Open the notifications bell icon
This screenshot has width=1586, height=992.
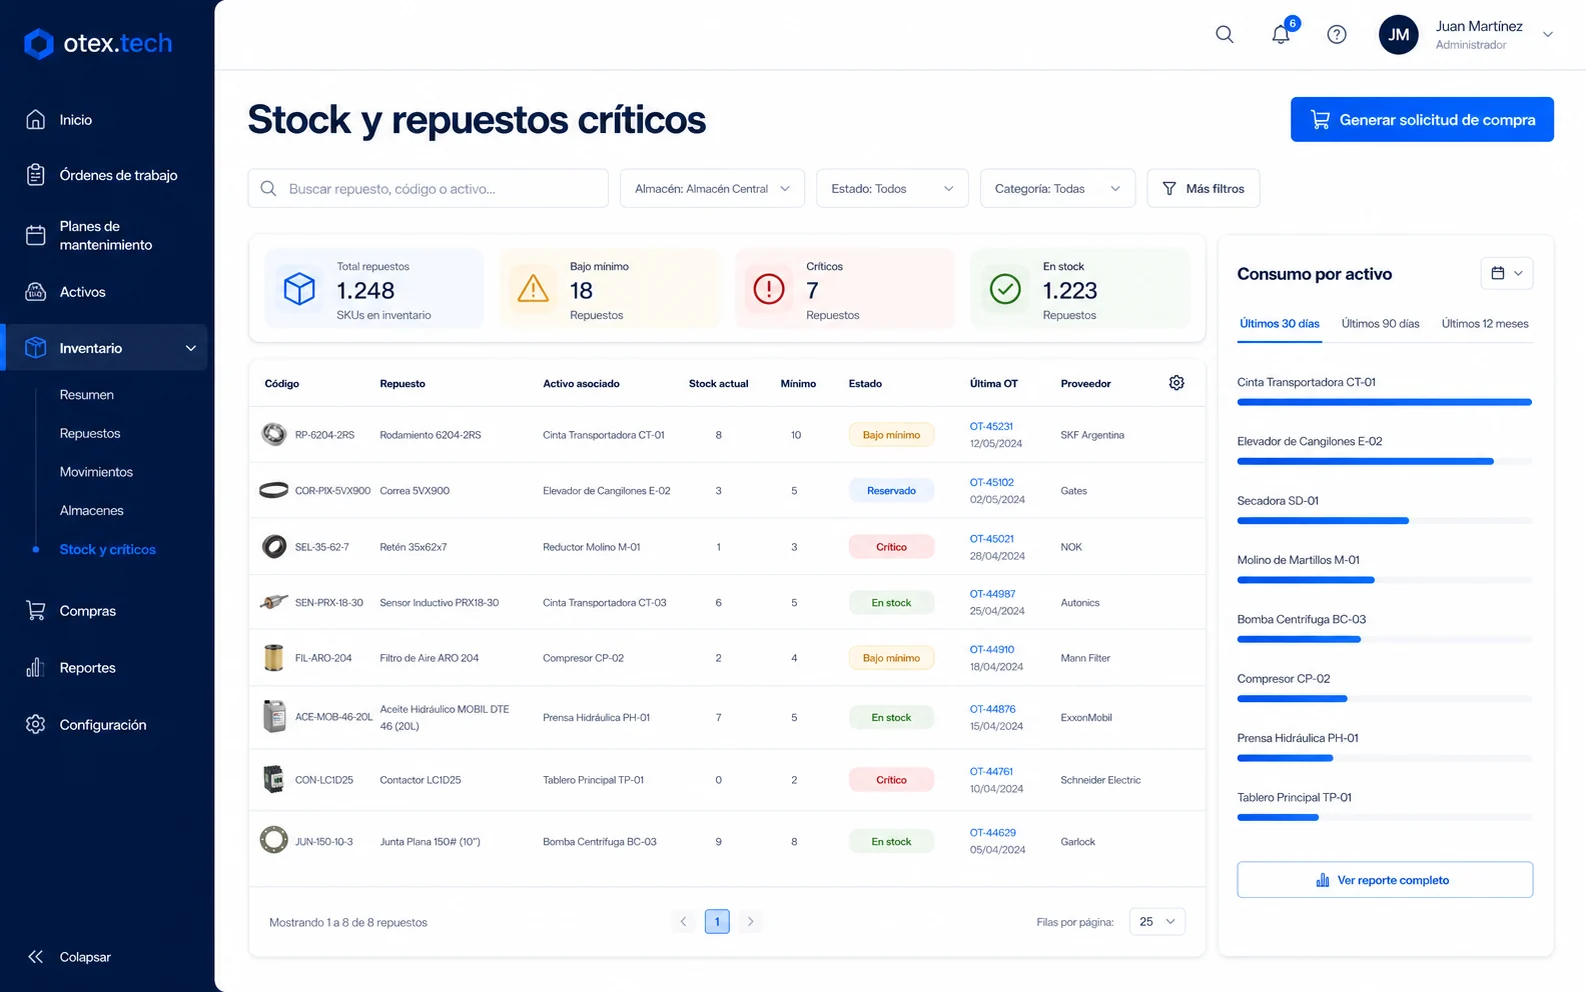pos(1281,34)
